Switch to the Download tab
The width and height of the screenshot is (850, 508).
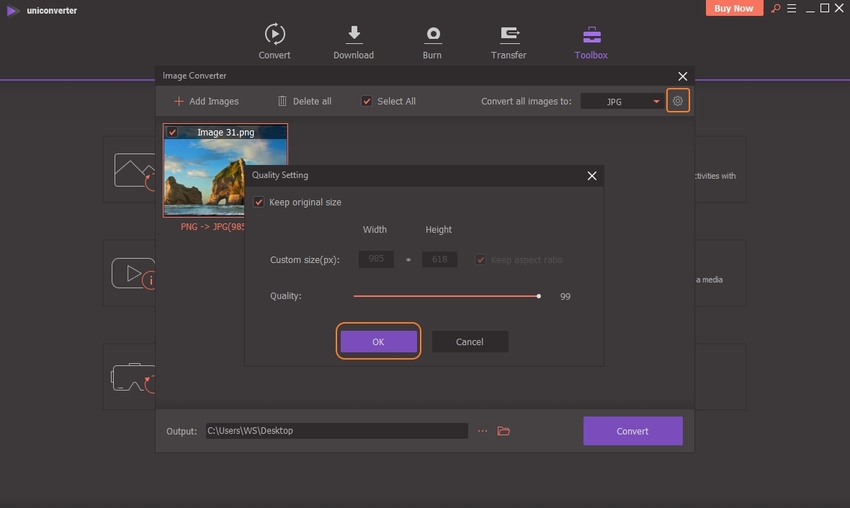point(353,42)
